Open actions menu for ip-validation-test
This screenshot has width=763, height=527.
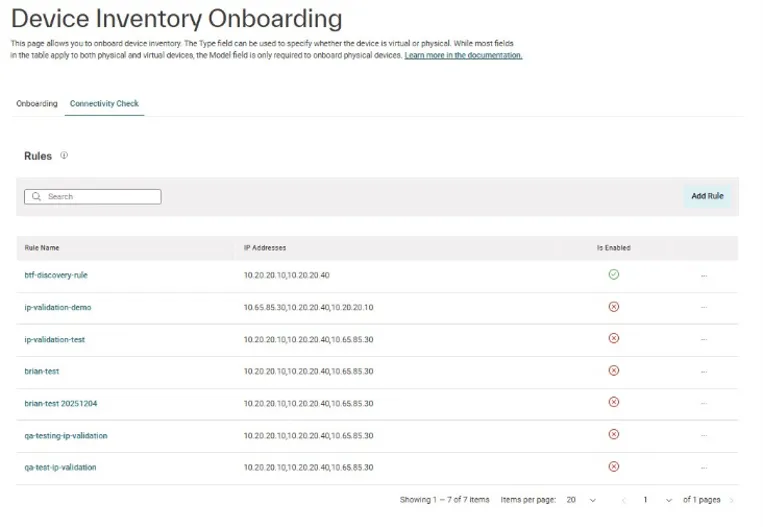[704, 340]
